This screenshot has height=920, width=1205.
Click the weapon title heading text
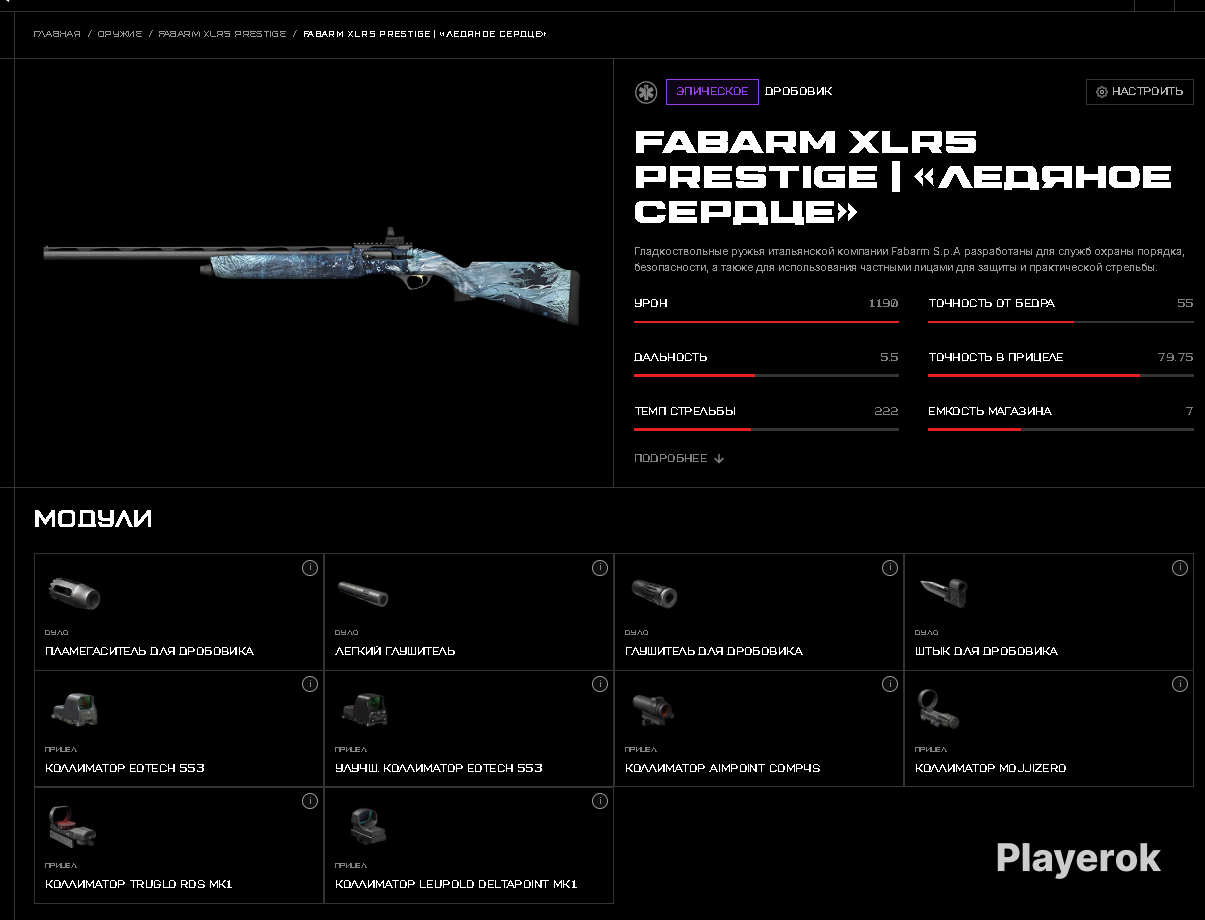tap(903, 176)
